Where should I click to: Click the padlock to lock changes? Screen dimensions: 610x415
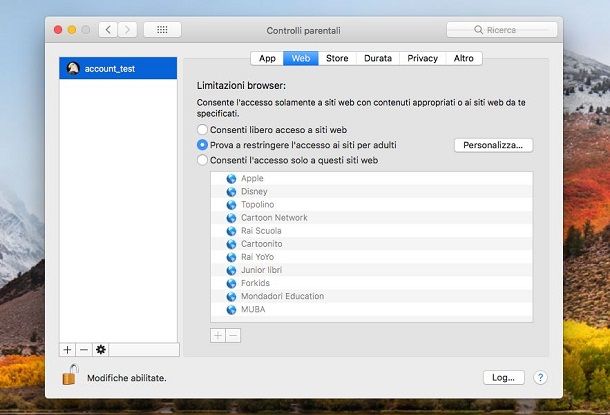(70, 375)
